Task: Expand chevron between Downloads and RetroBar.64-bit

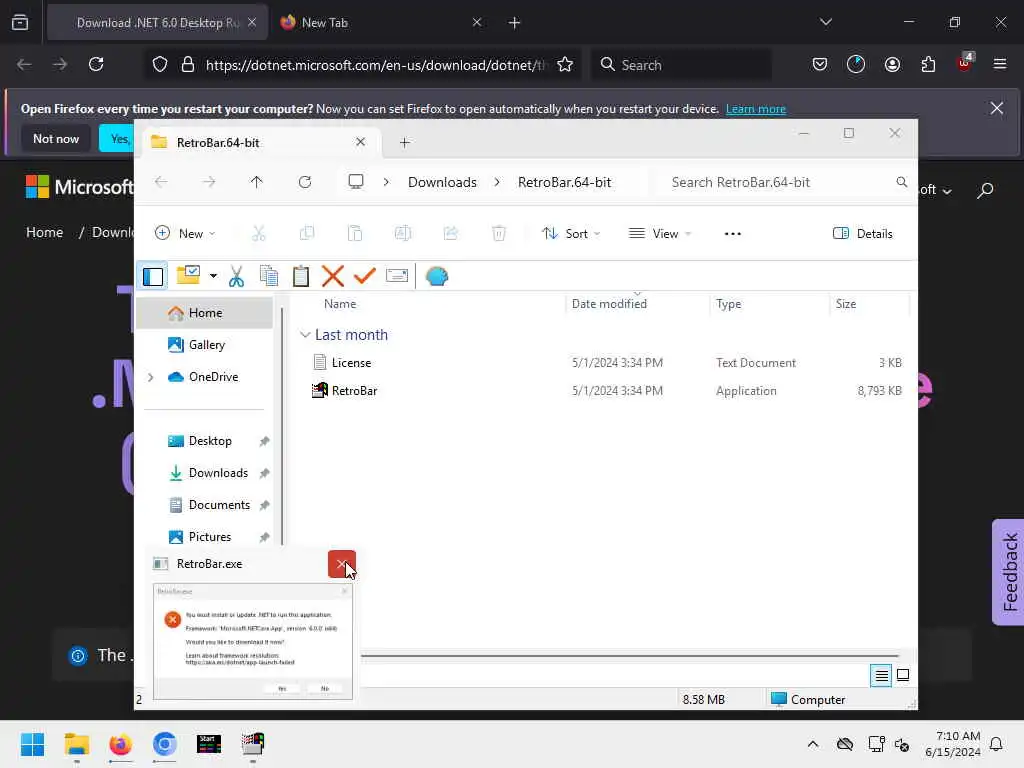Action: (x=497, y=182)
